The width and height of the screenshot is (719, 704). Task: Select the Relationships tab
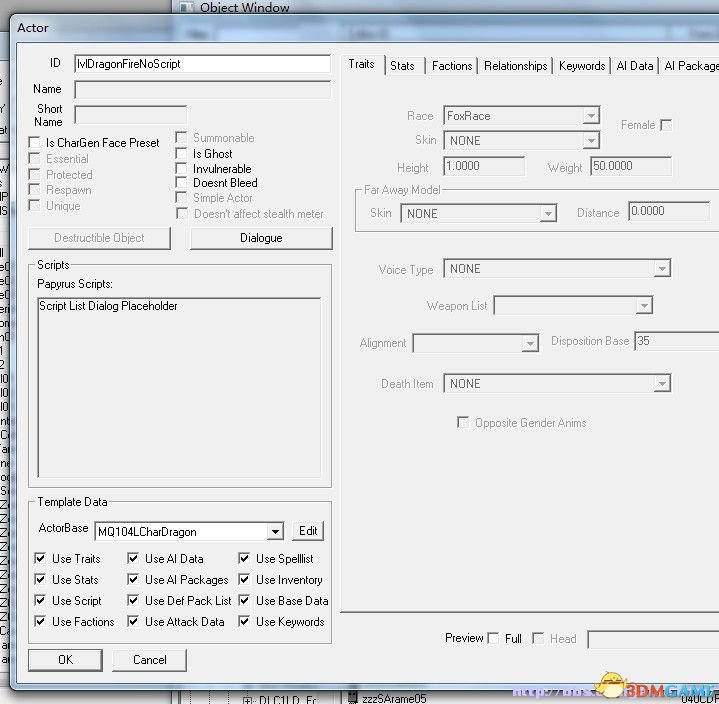(515, 66)
